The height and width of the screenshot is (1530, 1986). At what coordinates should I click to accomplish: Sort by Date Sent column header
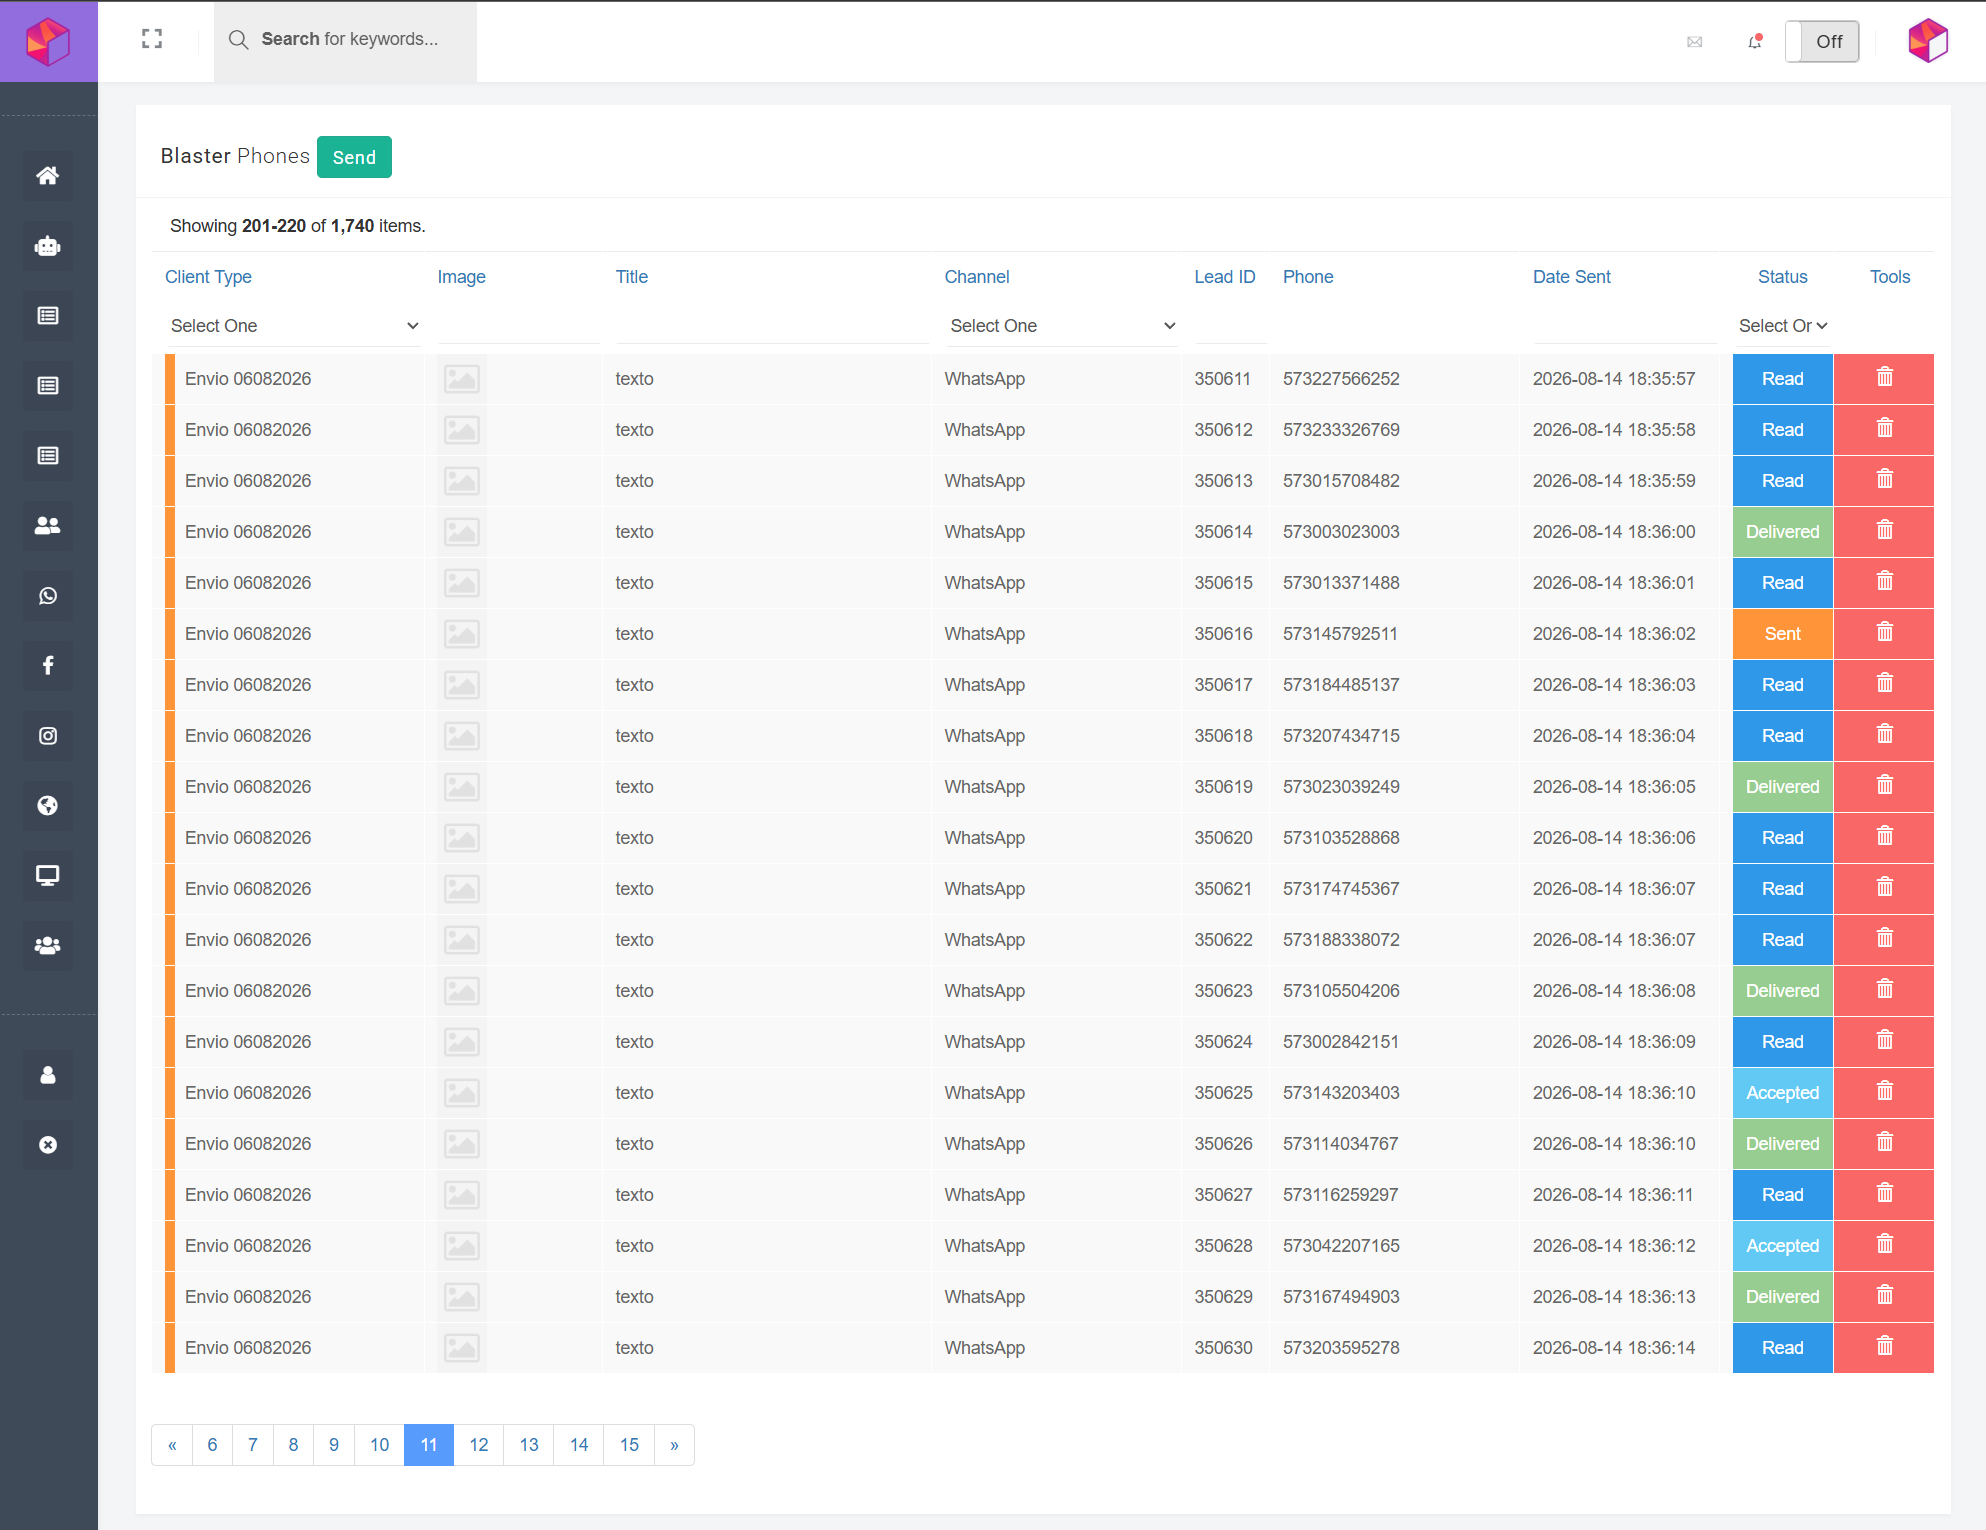pos(1571,277)
